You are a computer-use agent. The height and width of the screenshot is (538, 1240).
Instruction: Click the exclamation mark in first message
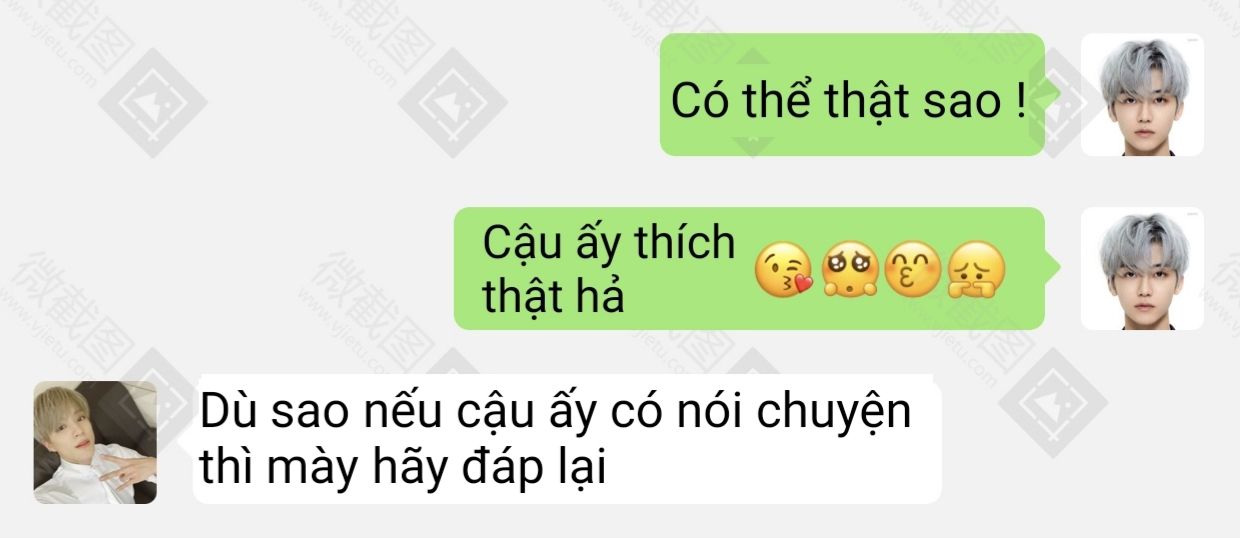(x=1020, y=101)
